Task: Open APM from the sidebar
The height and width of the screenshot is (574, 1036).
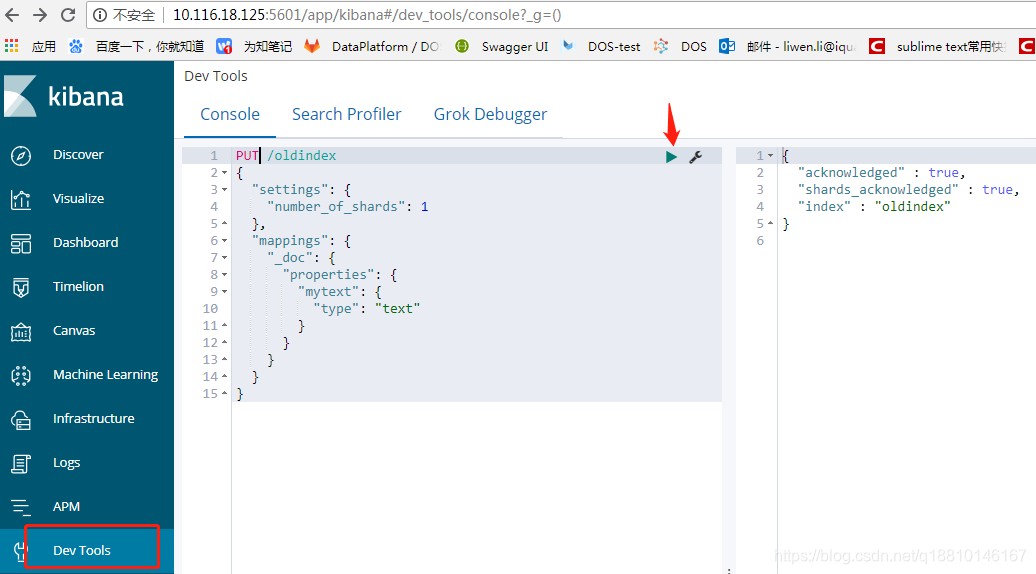Action: pyautogui.click(x=66, y=506)
